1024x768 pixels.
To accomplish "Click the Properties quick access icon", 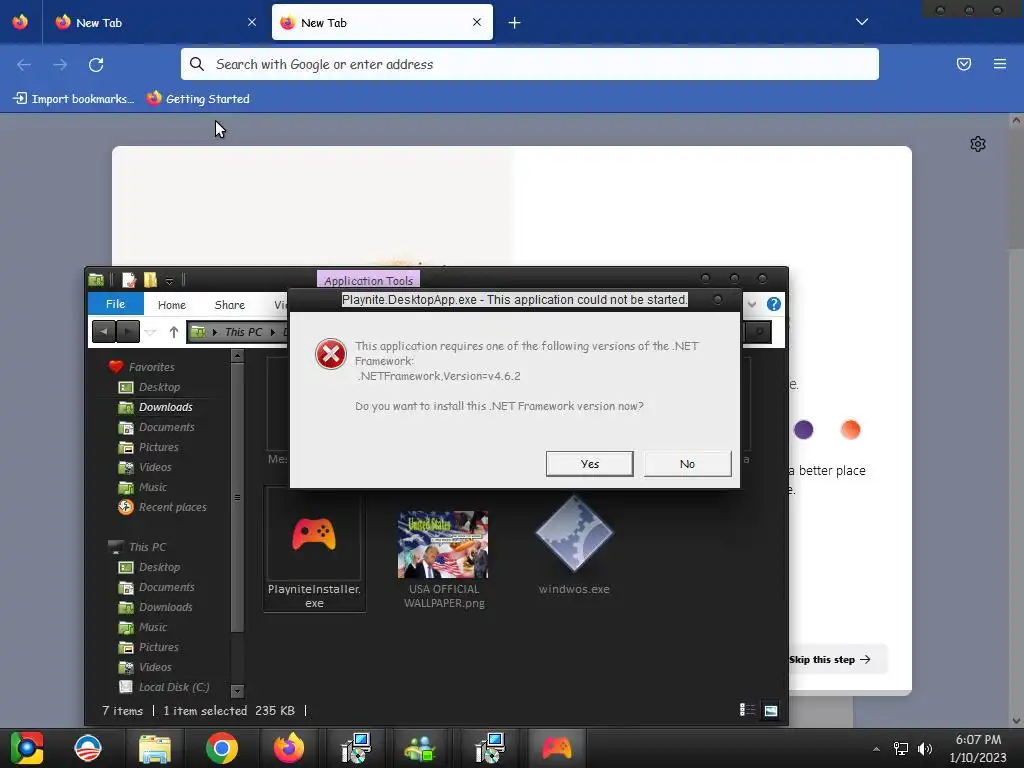I will pyautogui.click(x=129, y=280).
